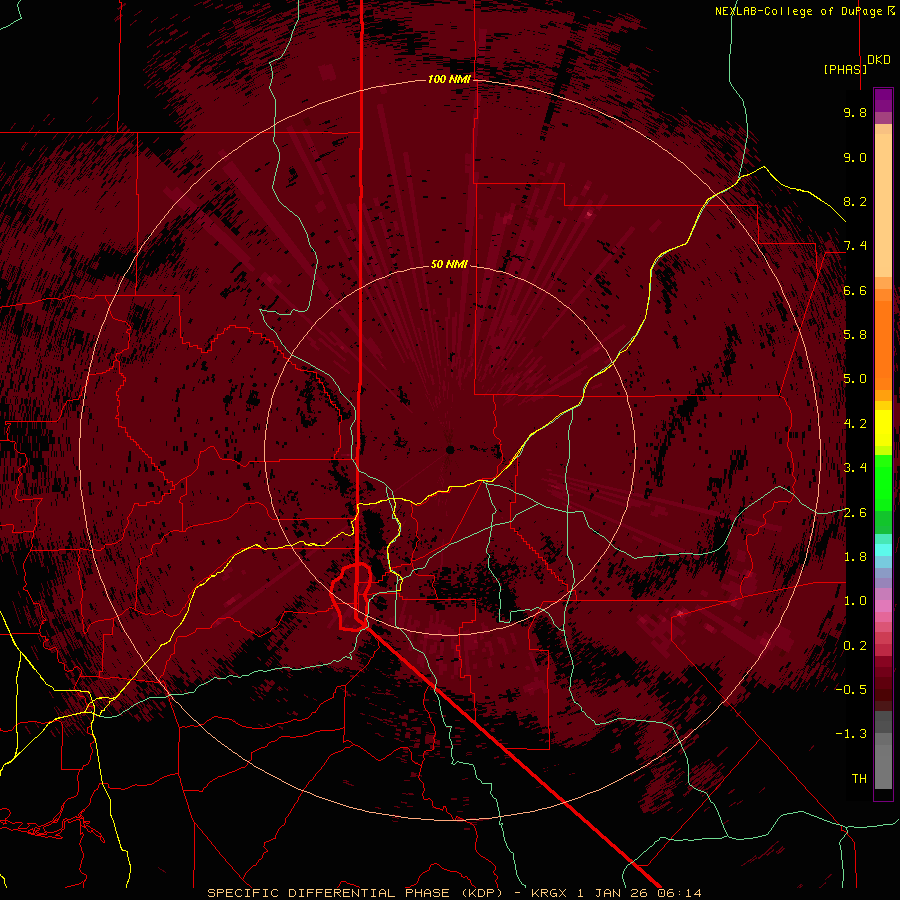Click the 100 NMI range ring label
Viewport: 900px width, 900px height.
pos(449,79)
